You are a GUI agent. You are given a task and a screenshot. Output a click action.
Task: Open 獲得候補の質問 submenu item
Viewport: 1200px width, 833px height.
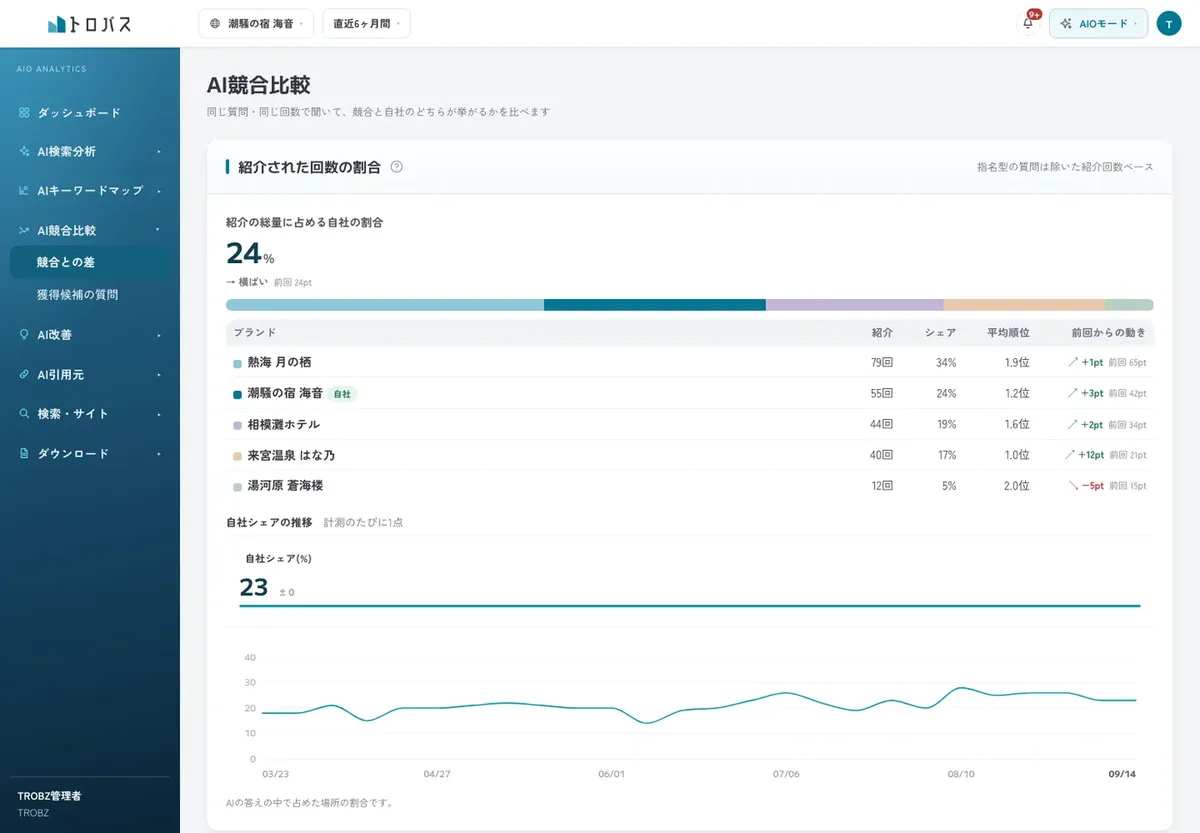(90, 295)
